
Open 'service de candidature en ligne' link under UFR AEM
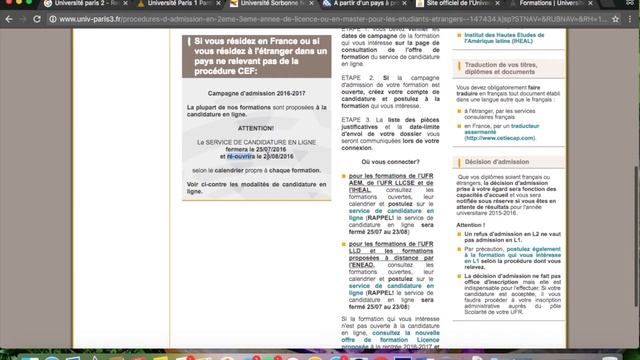coord(391,214)
